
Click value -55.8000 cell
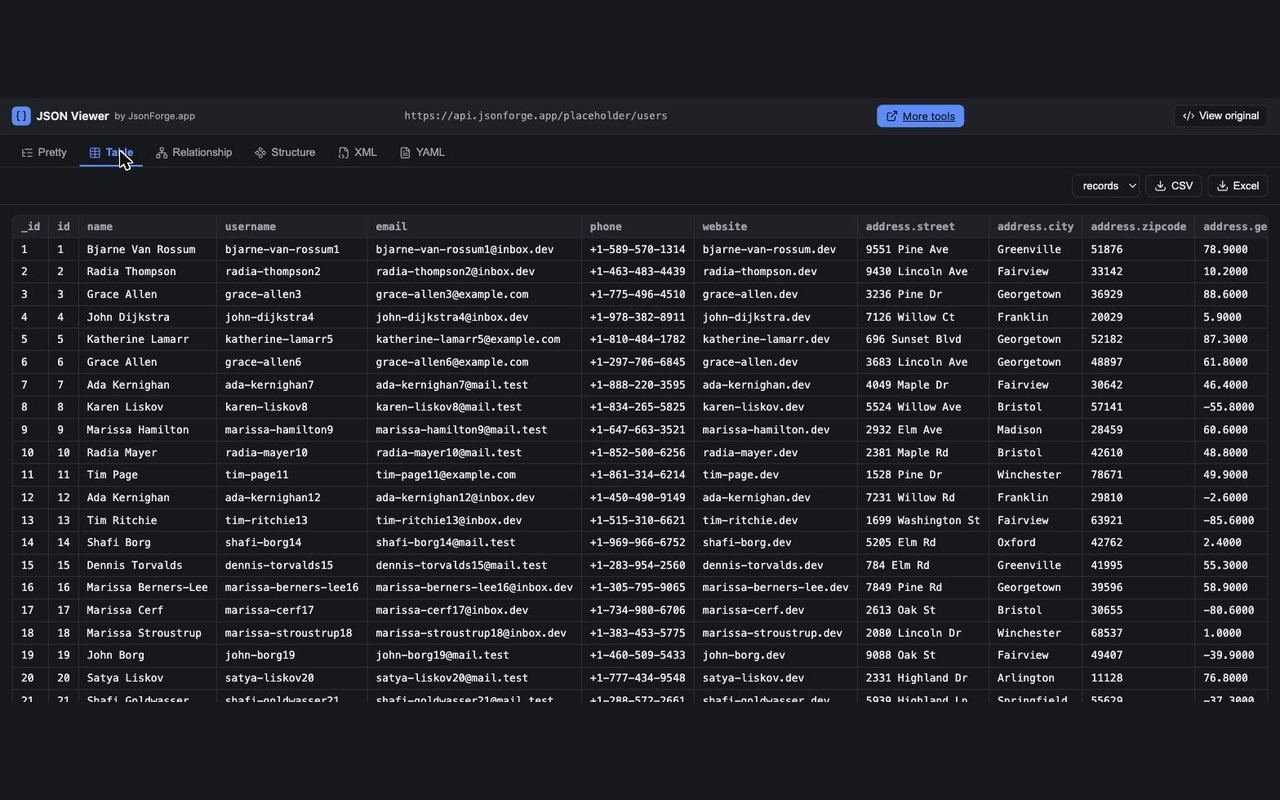click(x=1231, y=407)
